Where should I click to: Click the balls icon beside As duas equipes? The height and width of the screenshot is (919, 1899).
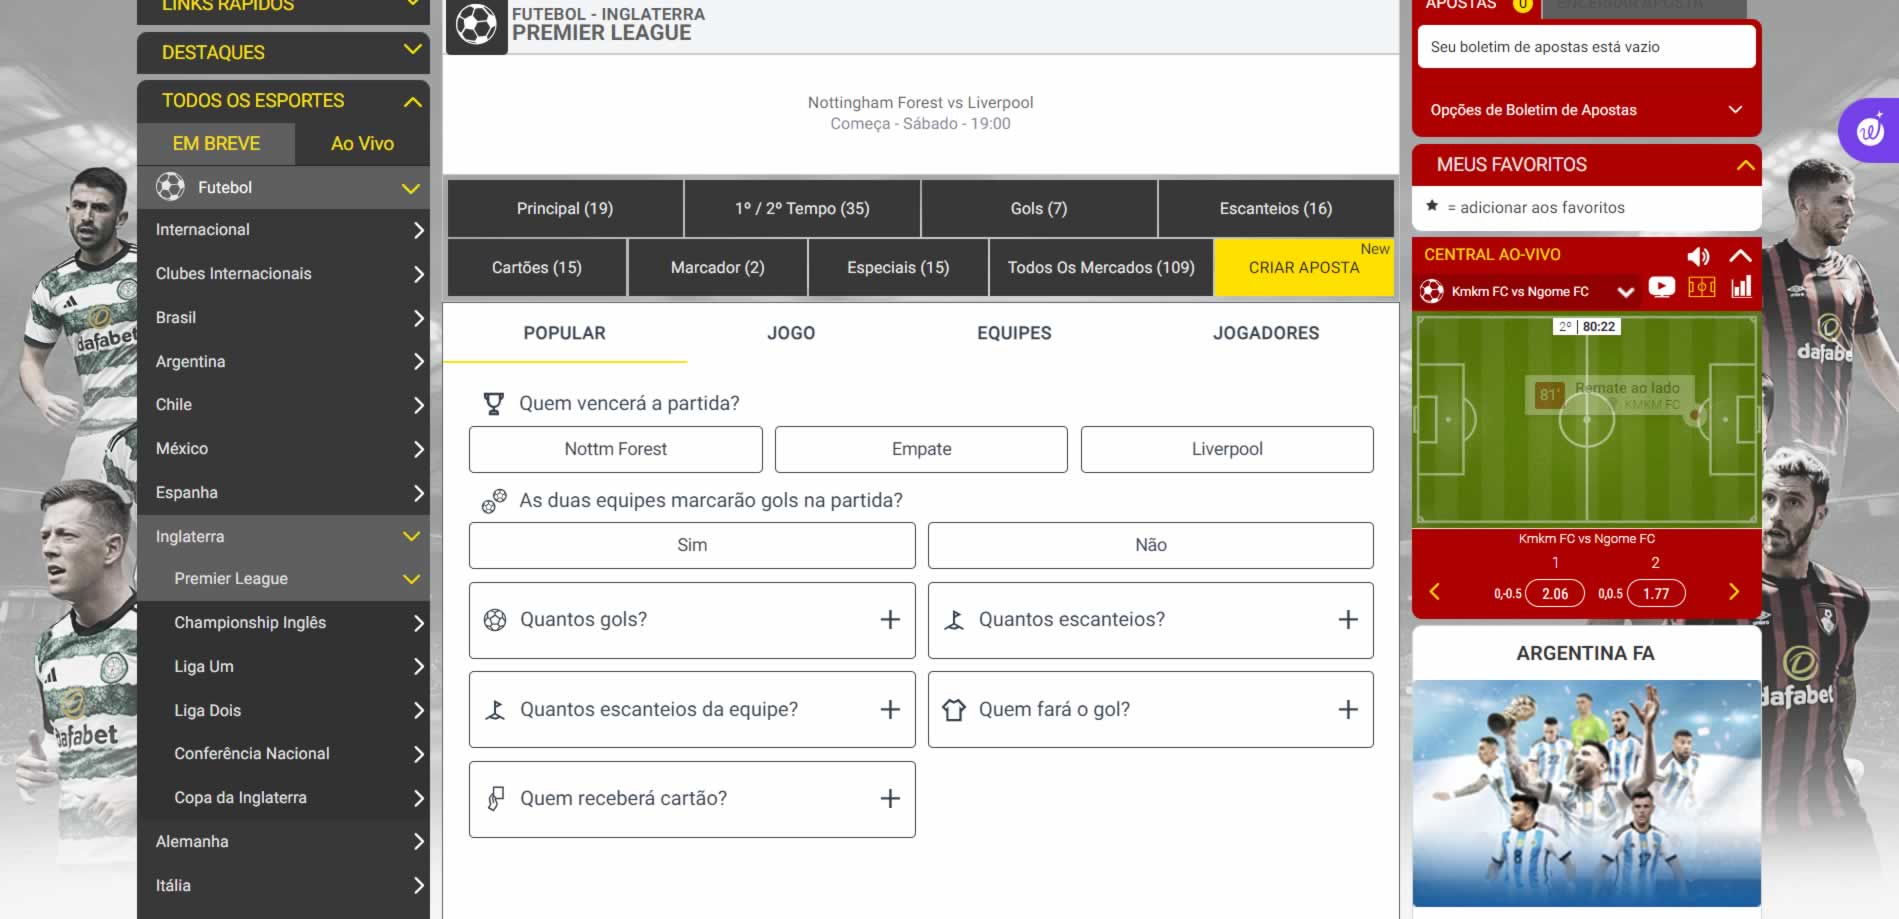point(494,500)
